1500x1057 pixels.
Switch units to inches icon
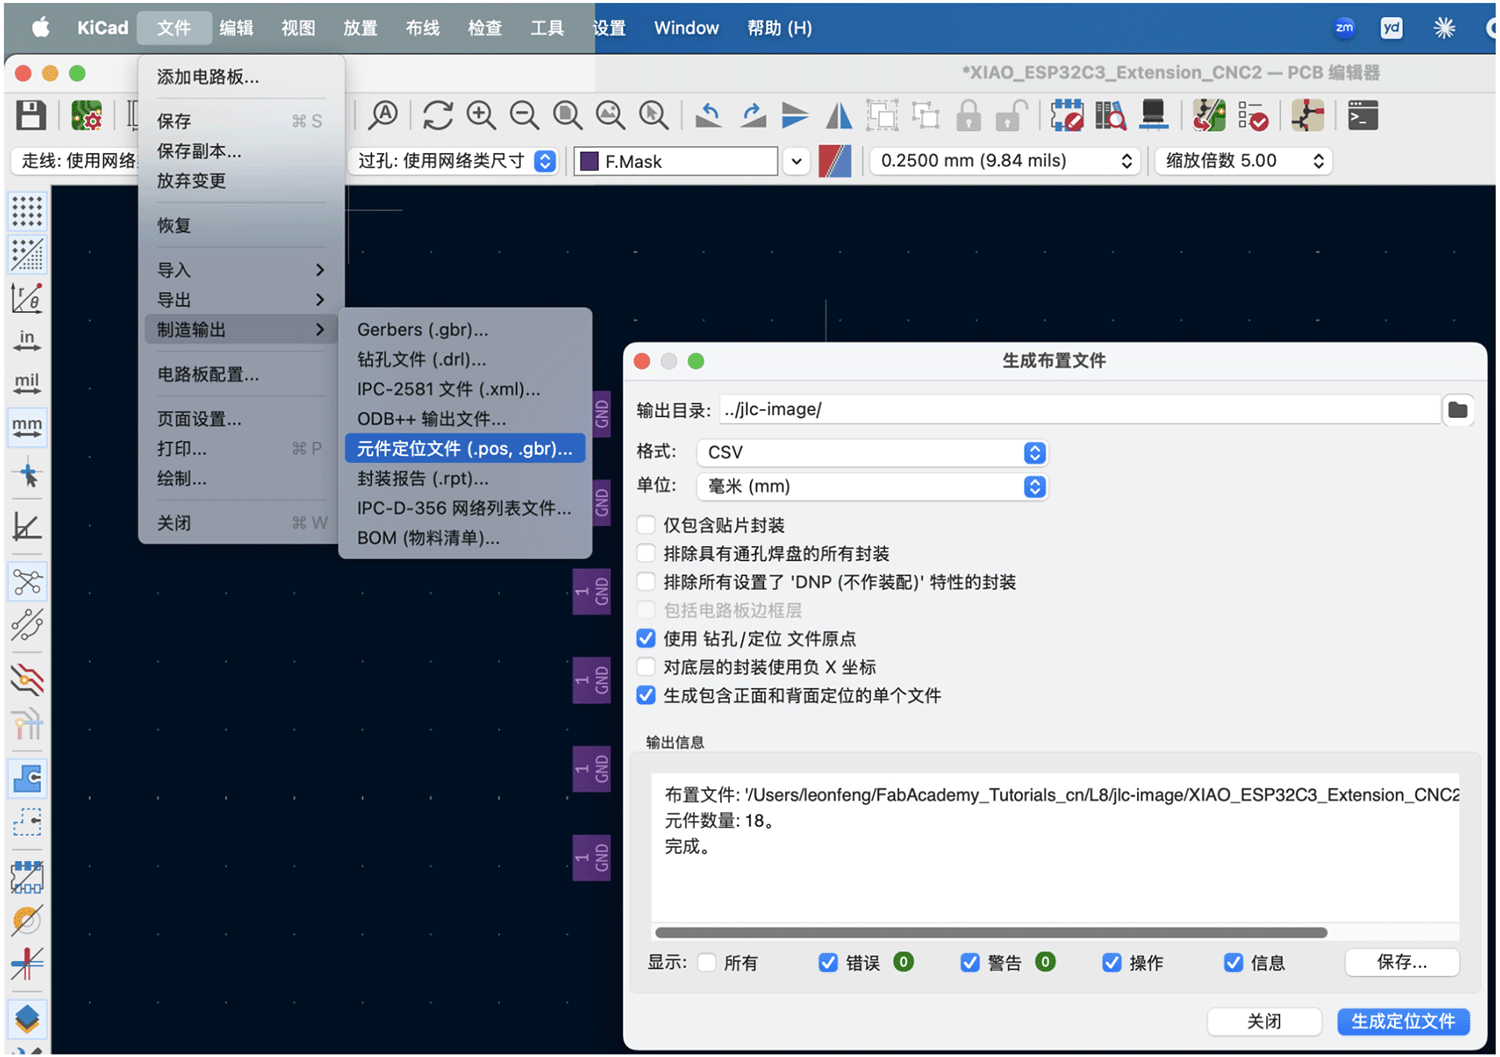(27, 340)
